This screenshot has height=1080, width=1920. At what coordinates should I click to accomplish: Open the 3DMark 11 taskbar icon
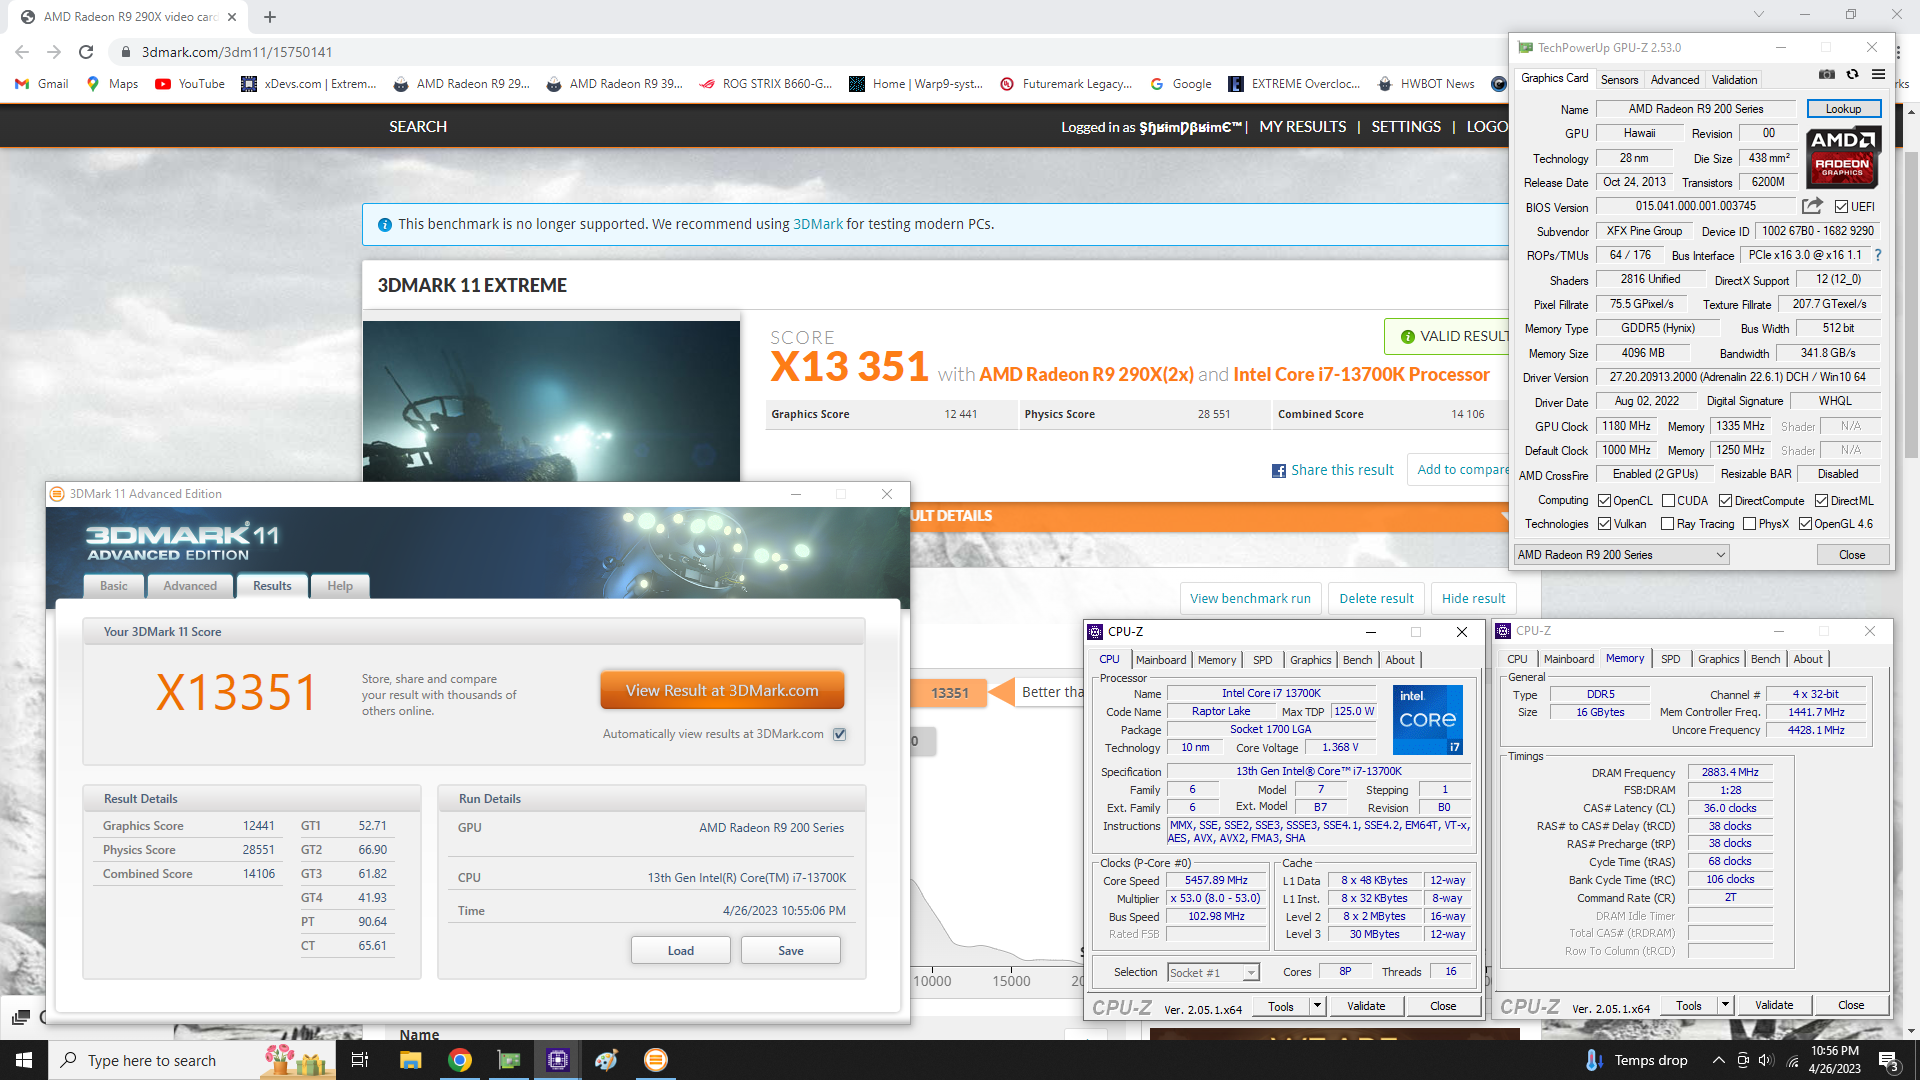656,1060
